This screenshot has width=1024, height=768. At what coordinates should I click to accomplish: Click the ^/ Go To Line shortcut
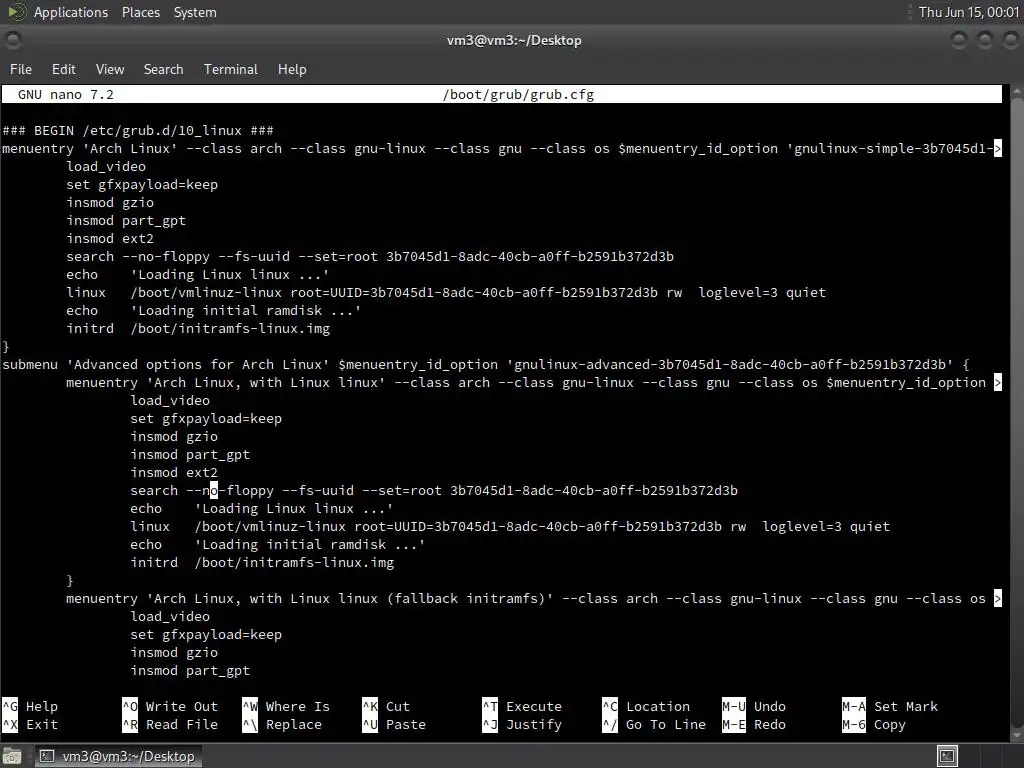click(654, 725)
